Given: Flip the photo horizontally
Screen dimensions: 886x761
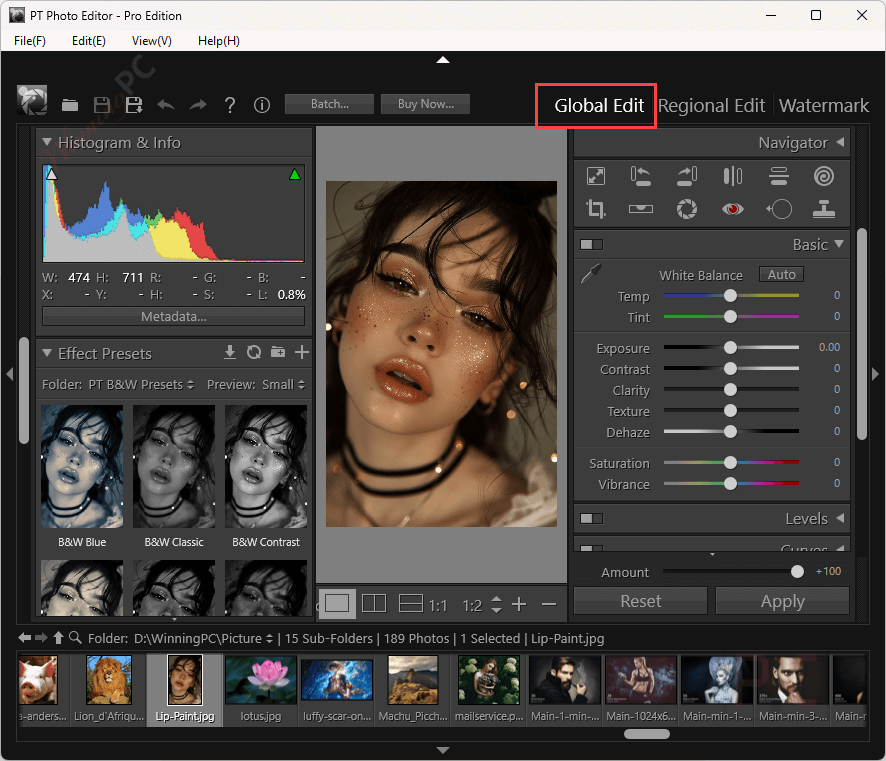Looking at the screenshot, I should [x=732, y=176].
